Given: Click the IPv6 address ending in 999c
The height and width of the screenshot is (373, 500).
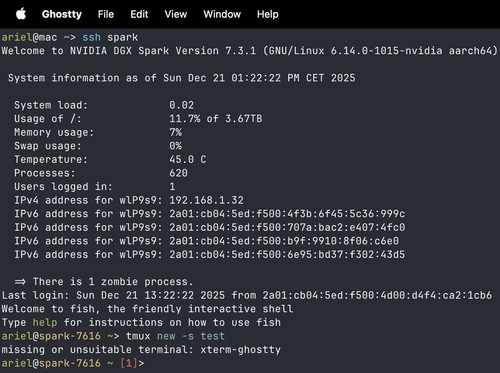Looking at the screenshot, I should click(x=287, y=214).
